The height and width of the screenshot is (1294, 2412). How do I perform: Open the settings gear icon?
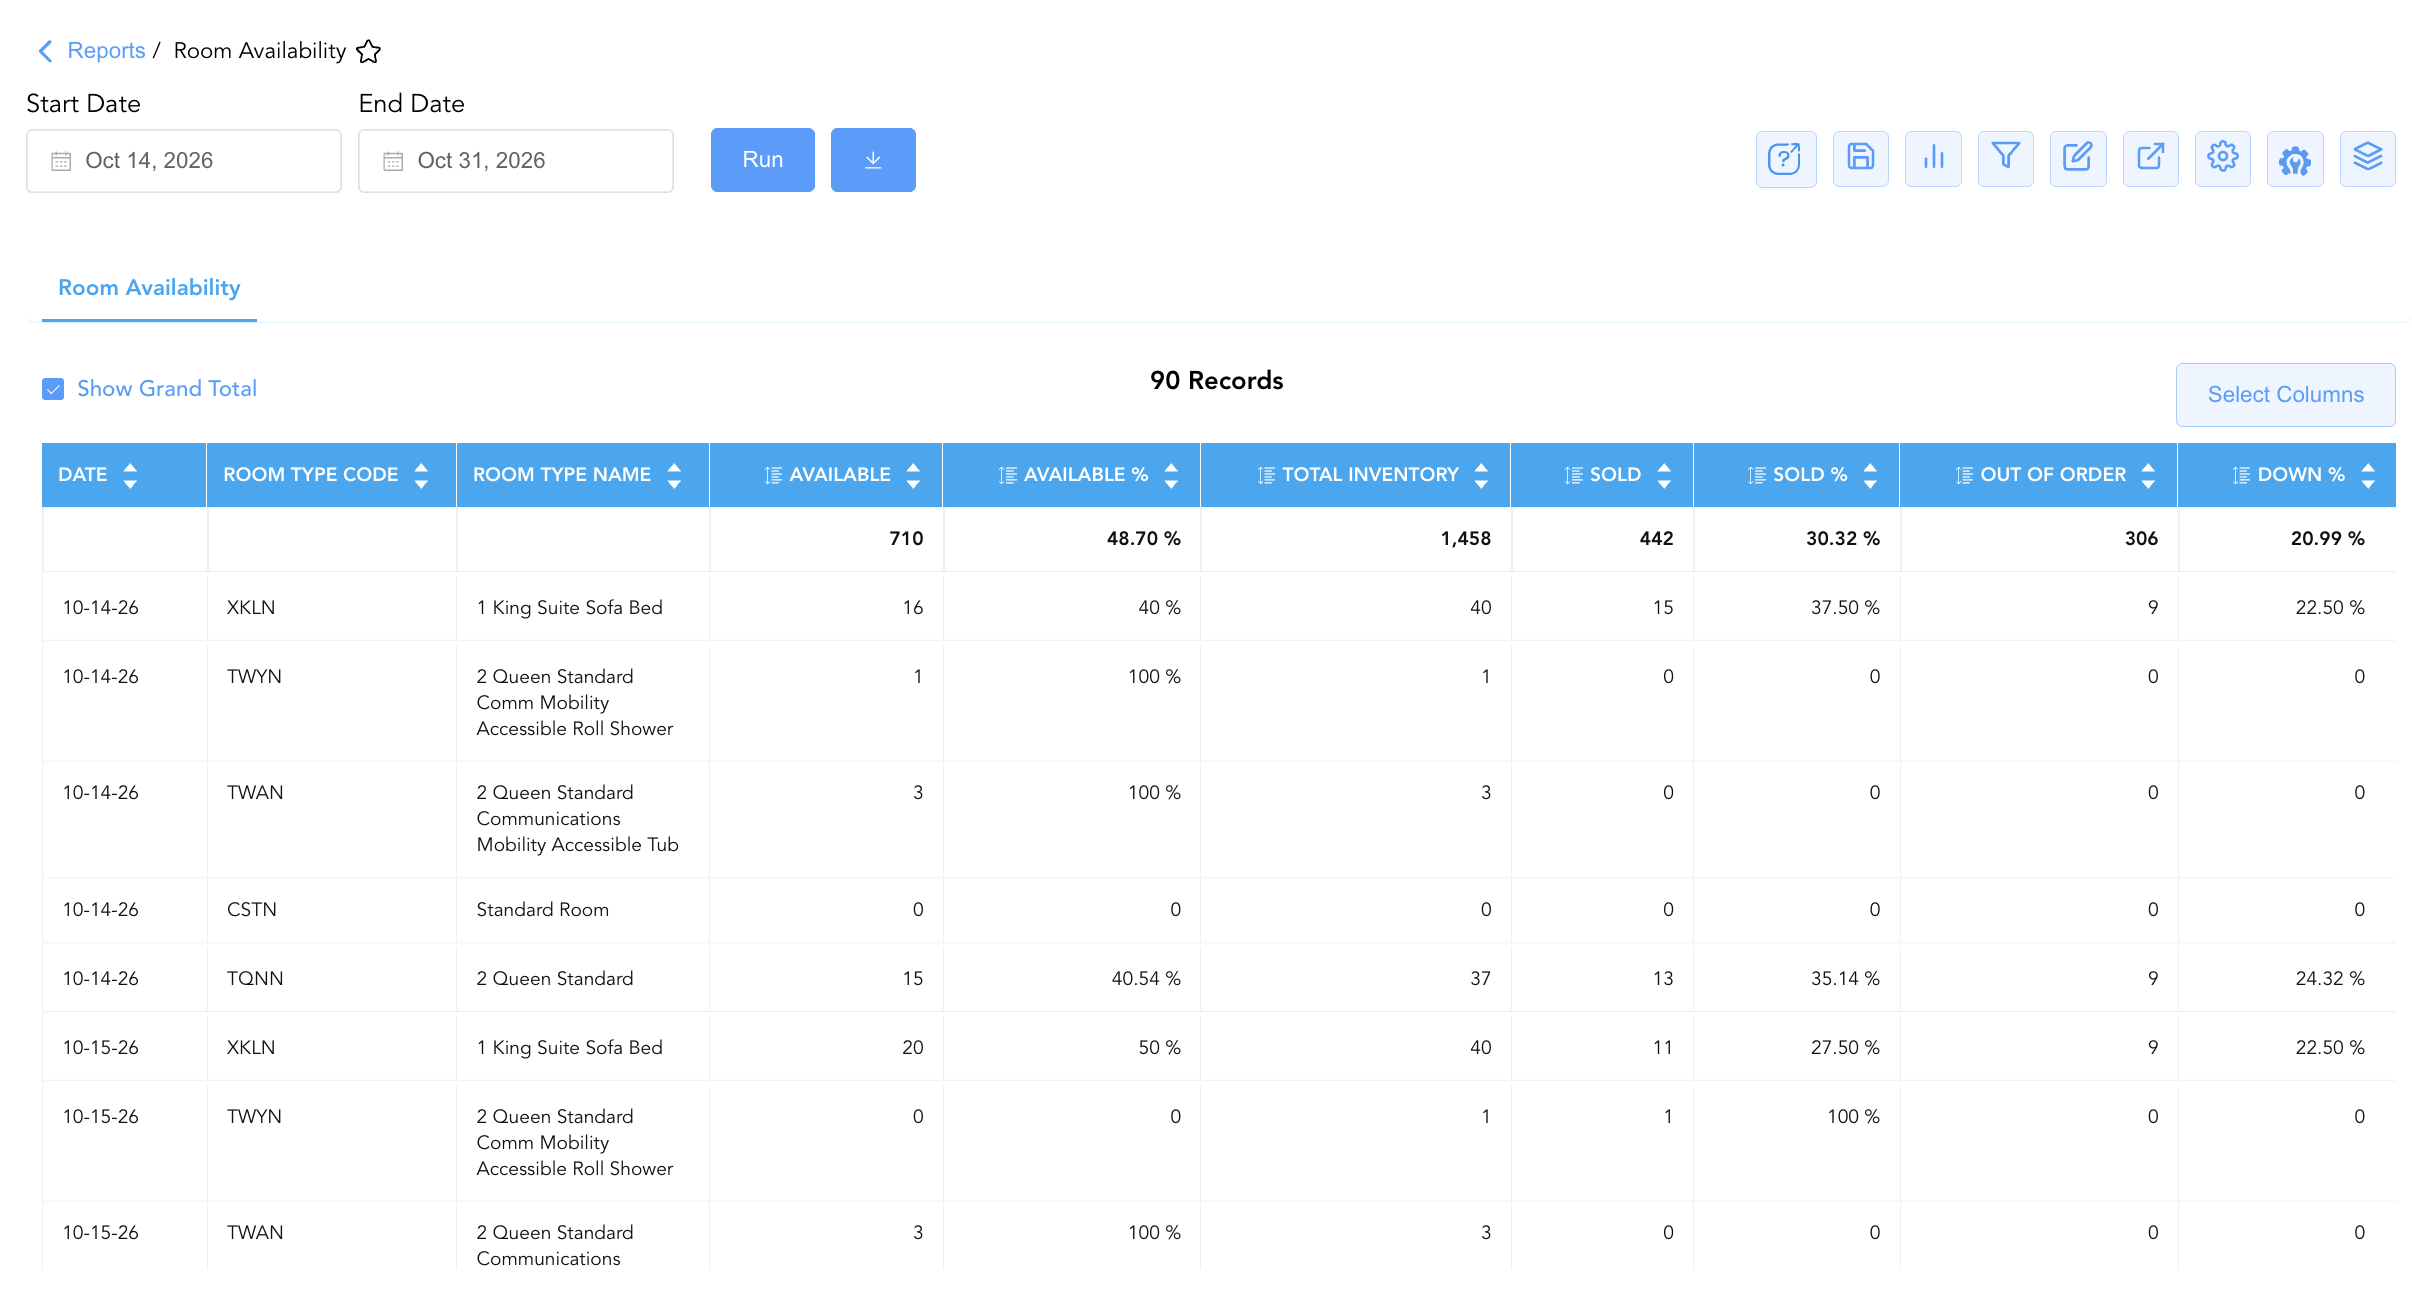[2222, 159]
